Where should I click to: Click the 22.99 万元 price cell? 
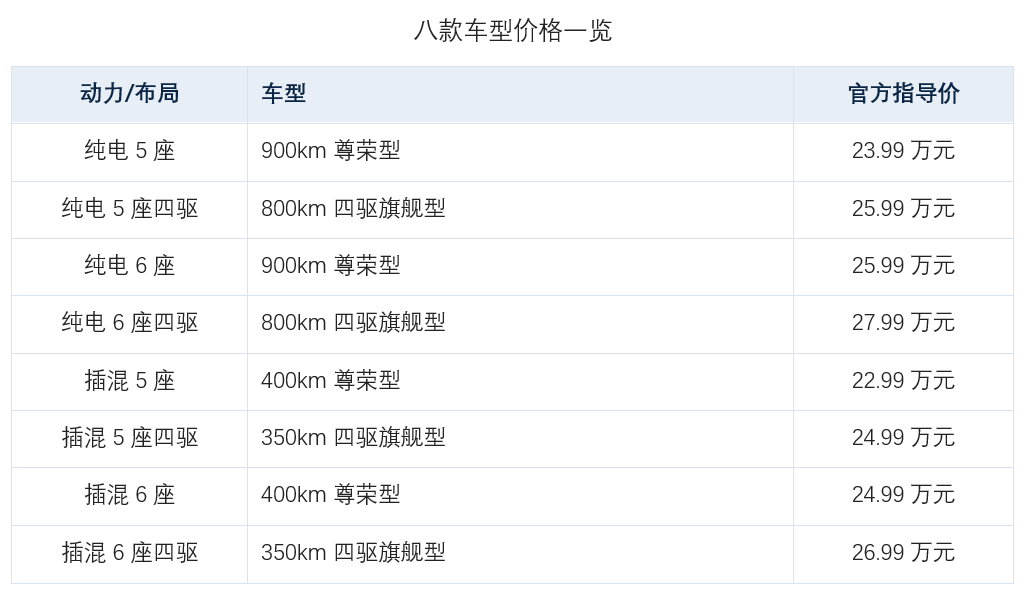903,381
